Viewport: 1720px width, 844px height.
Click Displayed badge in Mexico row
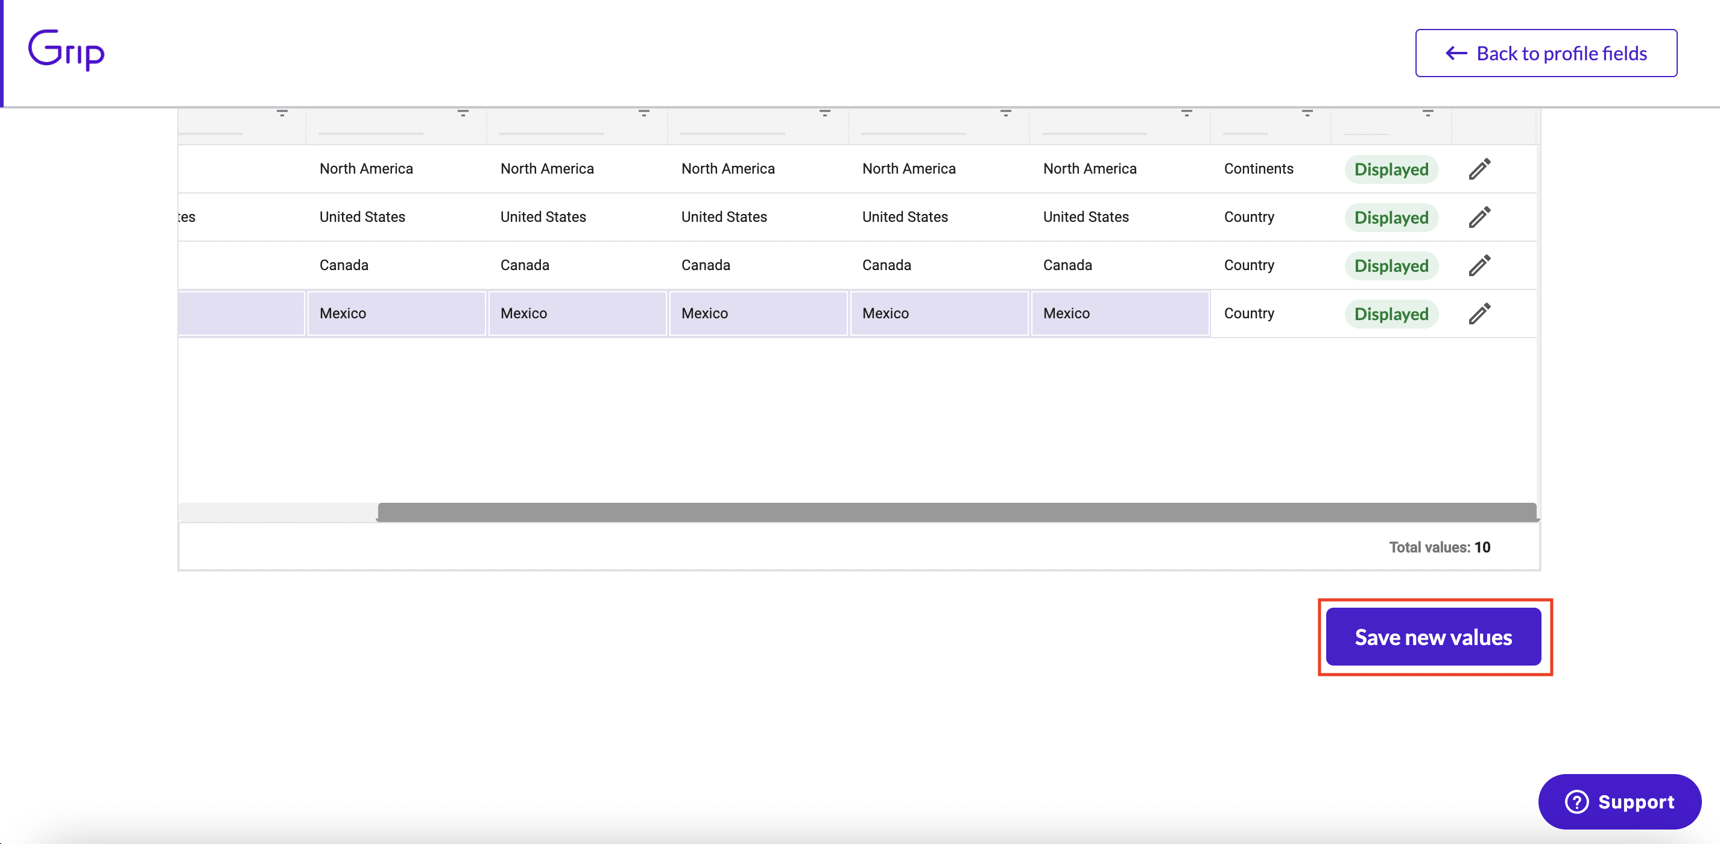coord(1391,314)
